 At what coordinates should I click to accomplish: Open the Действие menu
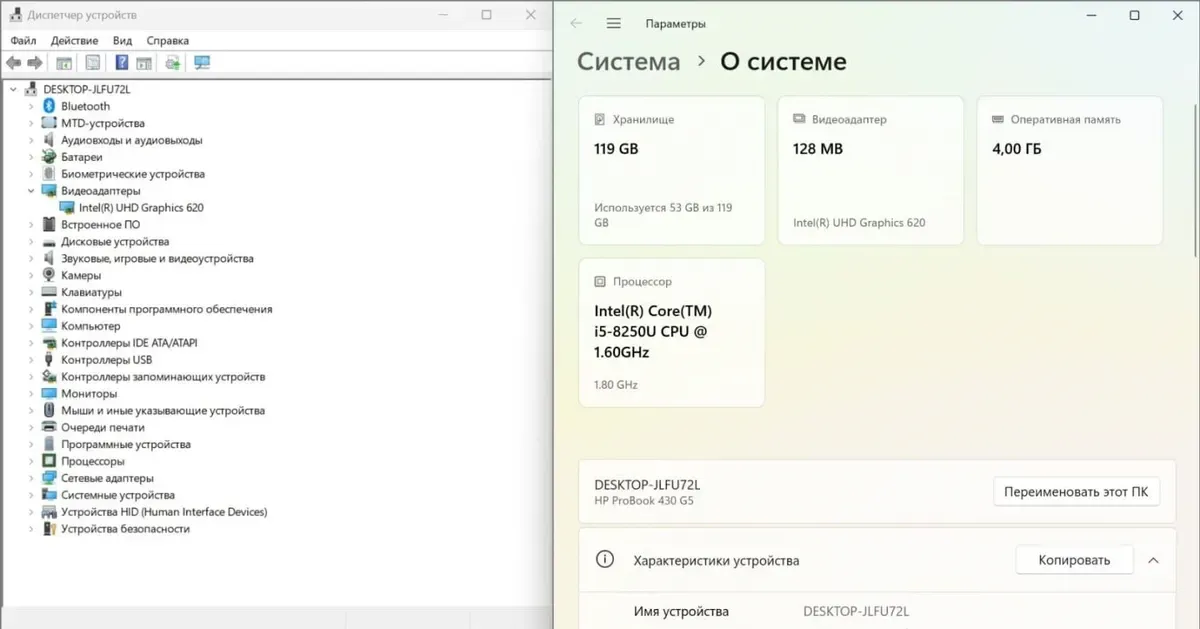pos(74,41)
